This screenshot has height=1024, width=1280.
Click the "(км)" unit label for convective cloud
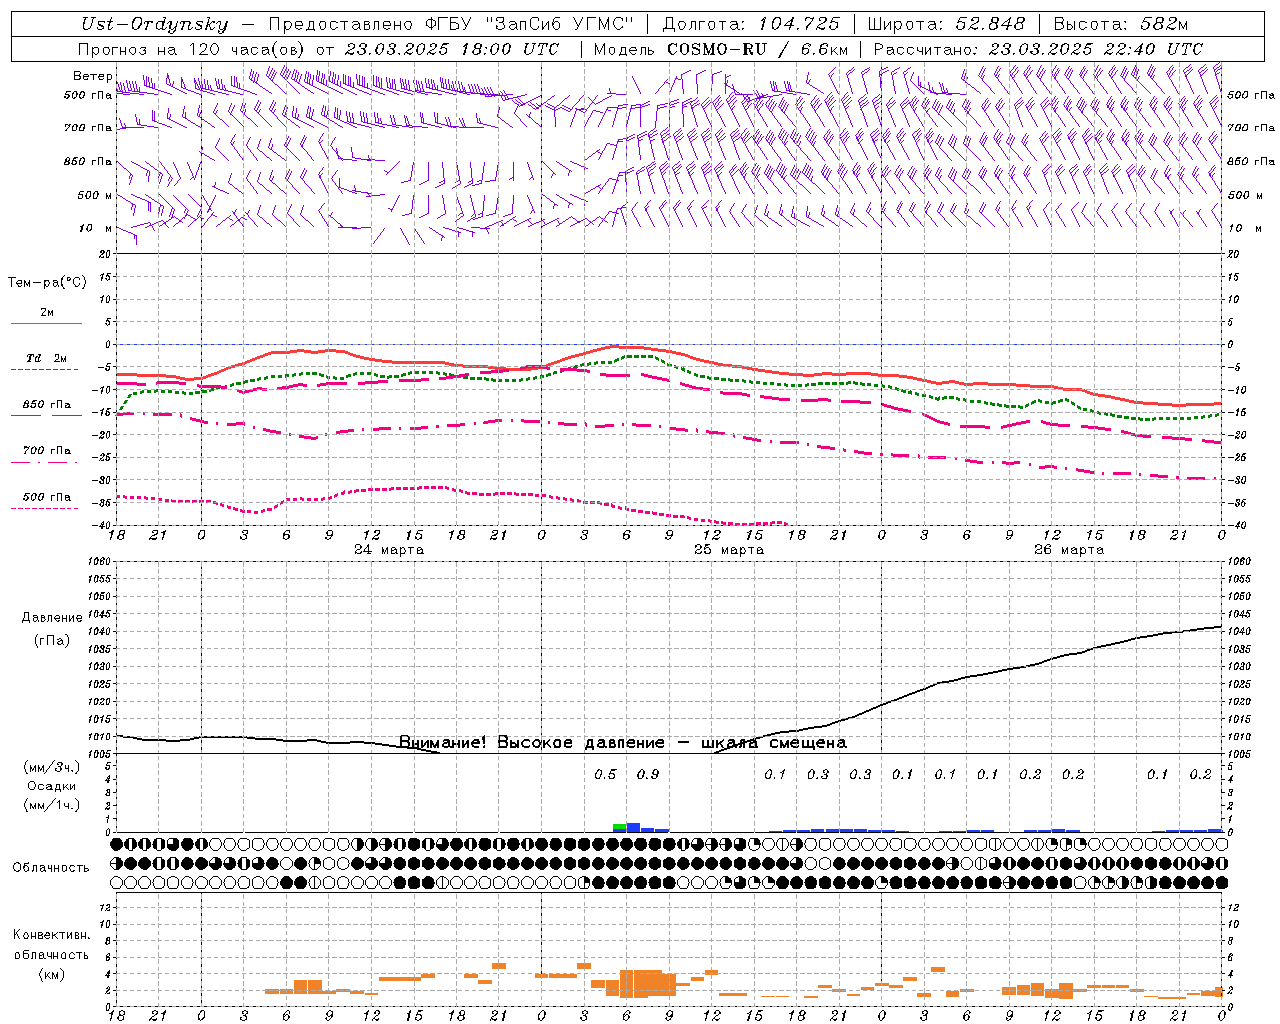tap(52, 974)
